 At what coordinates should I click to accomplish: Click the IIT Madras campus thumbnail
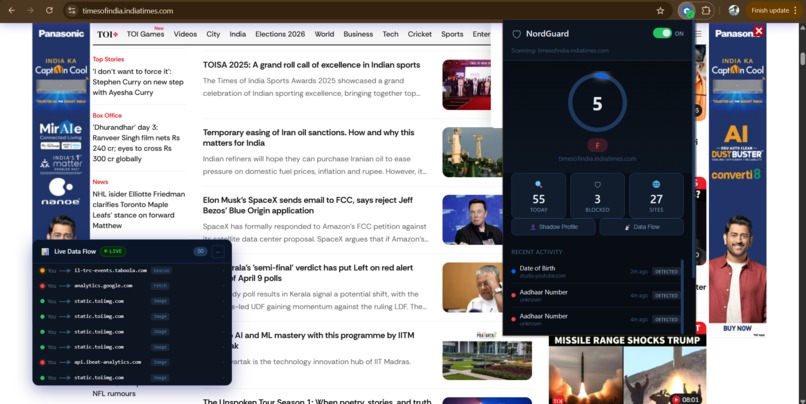(487, 356)
